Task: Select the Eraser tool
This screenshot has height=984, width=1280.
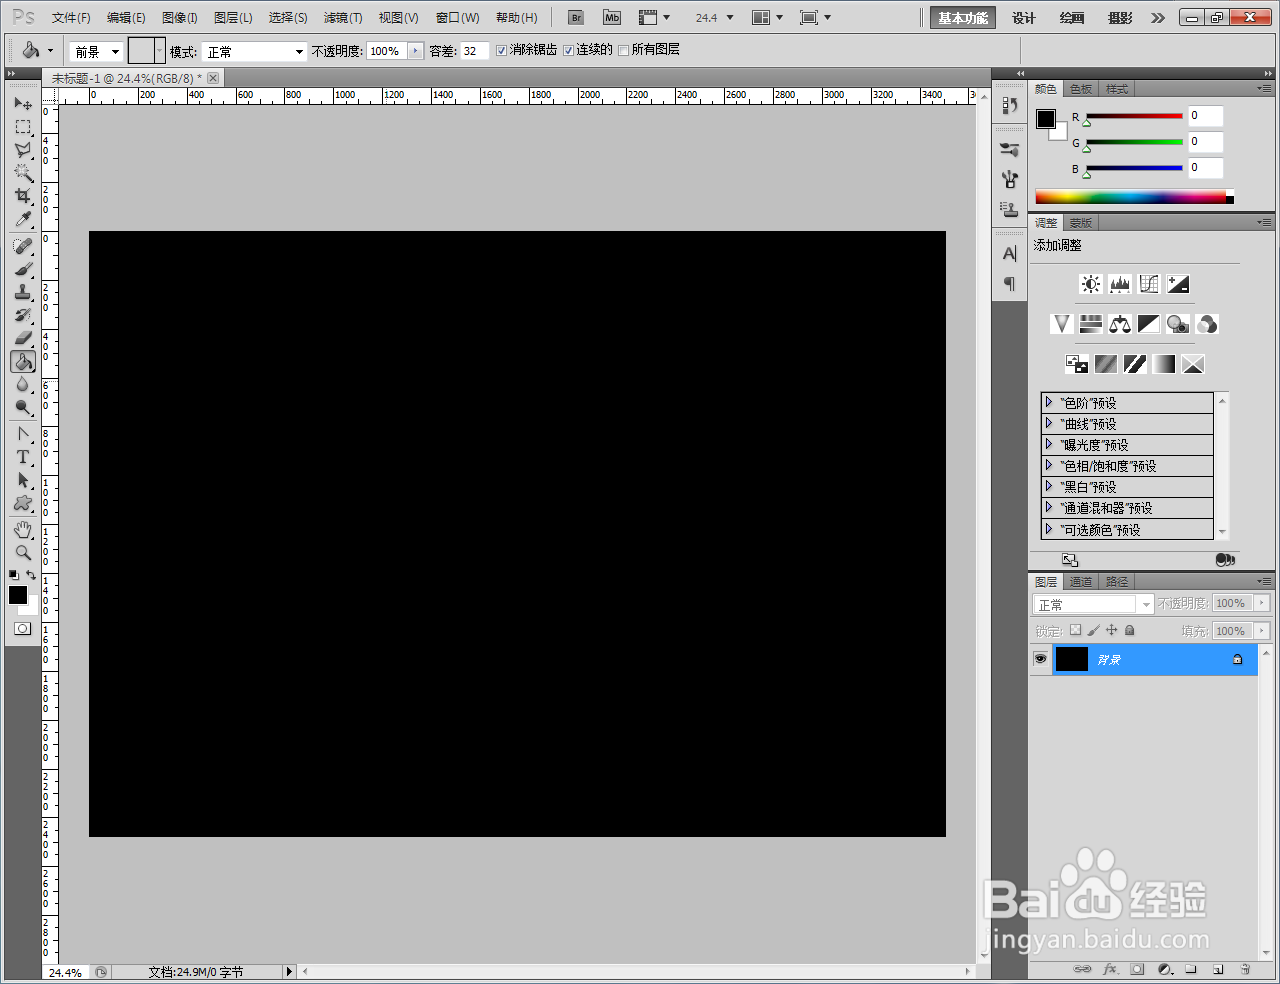Action: pyautogui.click(x=23, y=338)
